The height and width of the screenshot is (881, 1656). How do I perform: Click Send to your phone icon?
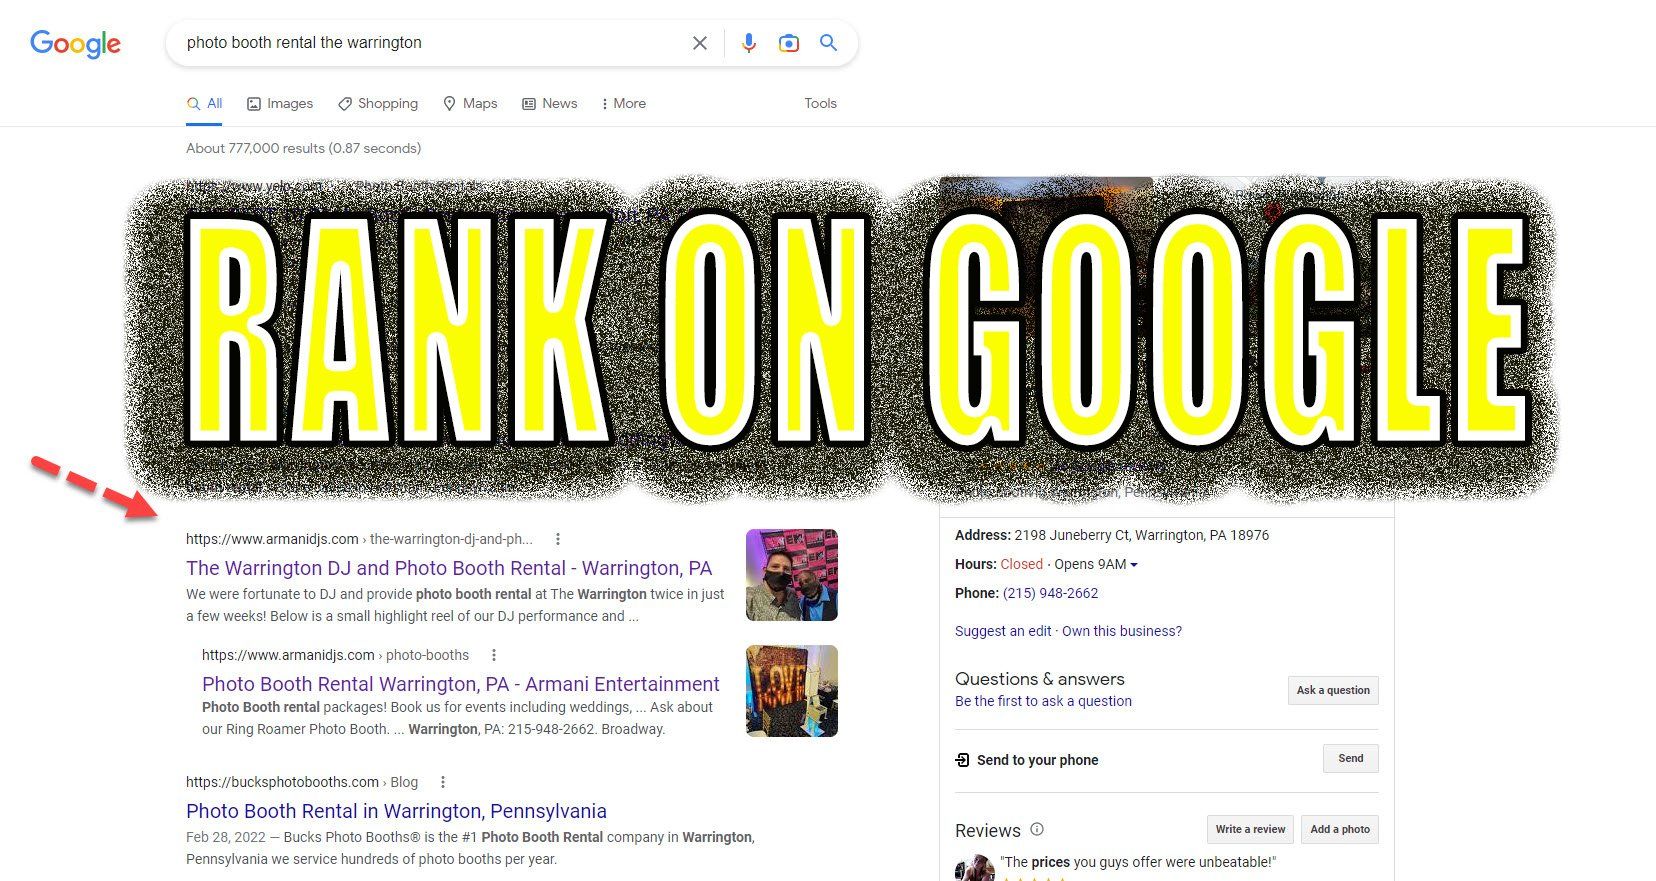coord(962,760)
